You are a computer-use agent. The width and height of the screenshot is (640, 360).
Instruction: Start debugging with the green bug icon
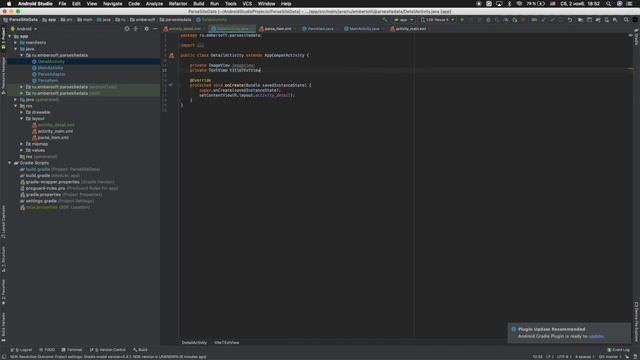(x=488, y=20)
